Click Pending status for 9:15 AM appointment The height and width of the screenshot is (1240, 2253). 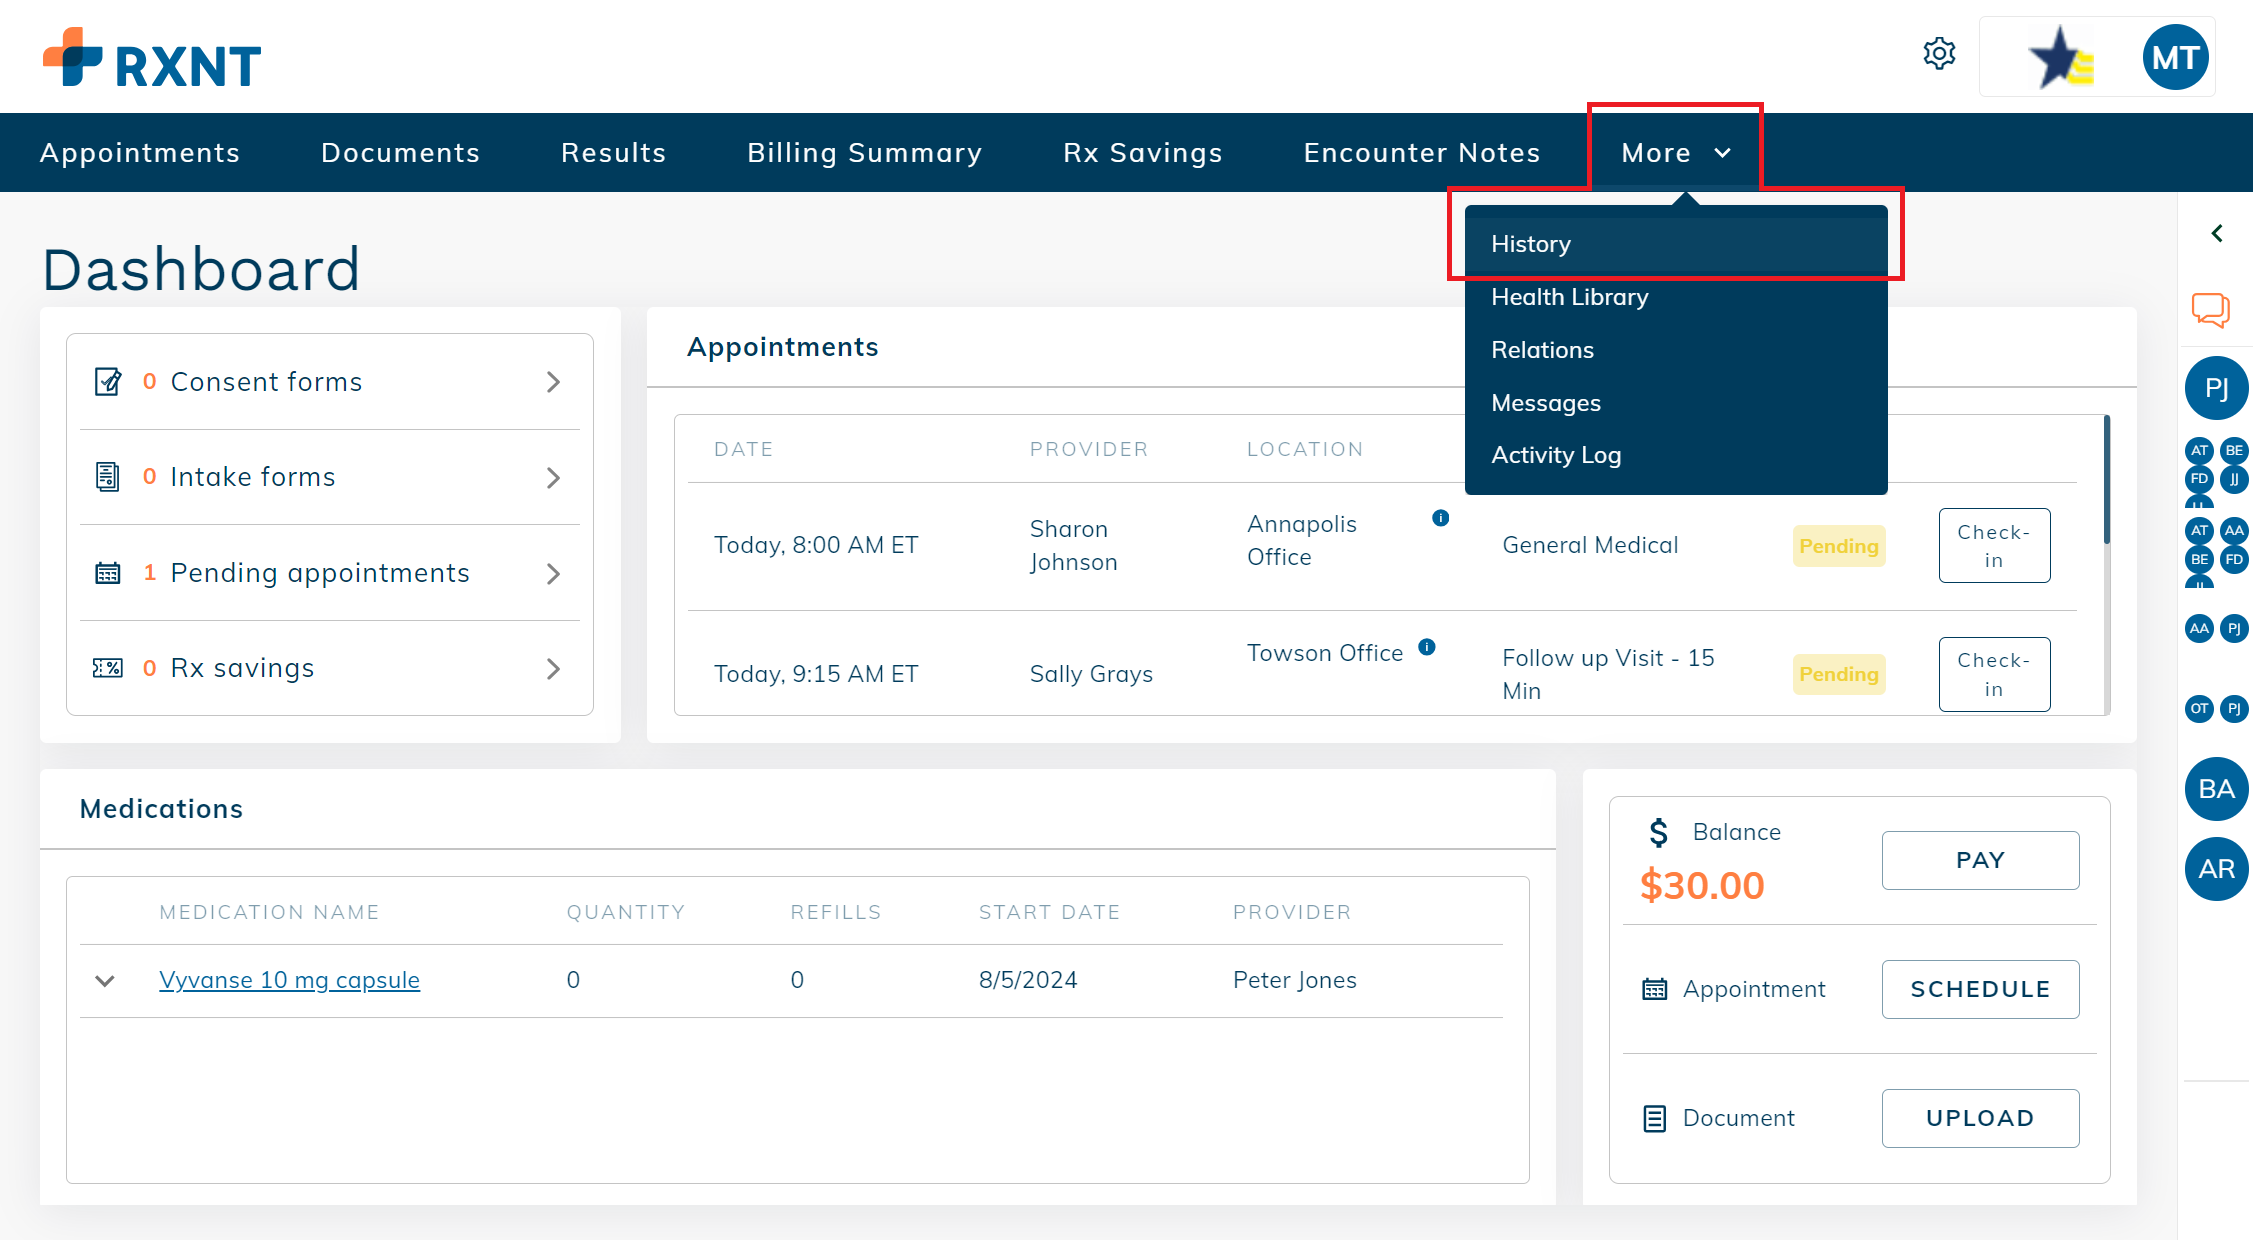coord(1839,674)
